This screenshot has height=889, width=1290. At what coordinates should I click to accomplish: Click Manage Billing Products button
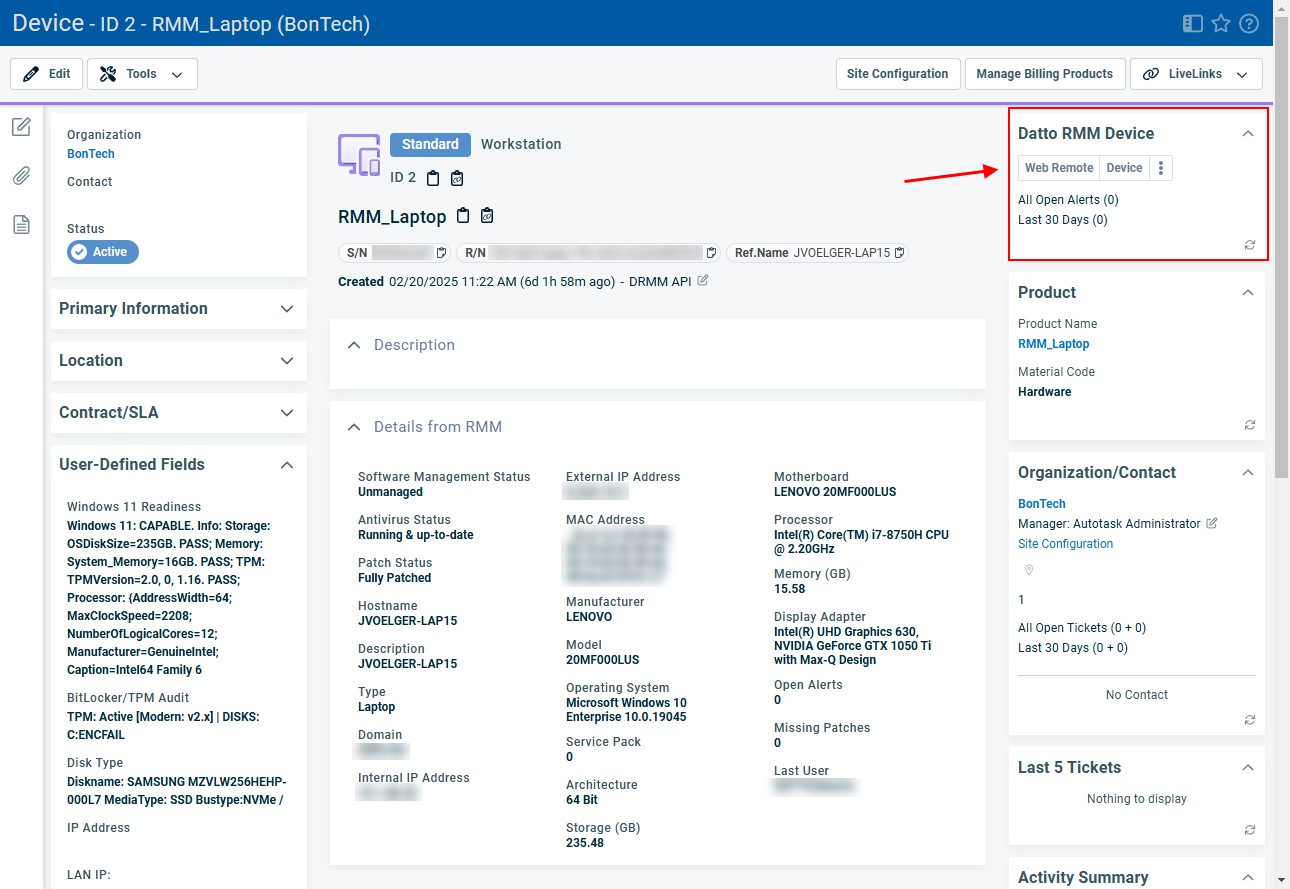point(1044,74)
